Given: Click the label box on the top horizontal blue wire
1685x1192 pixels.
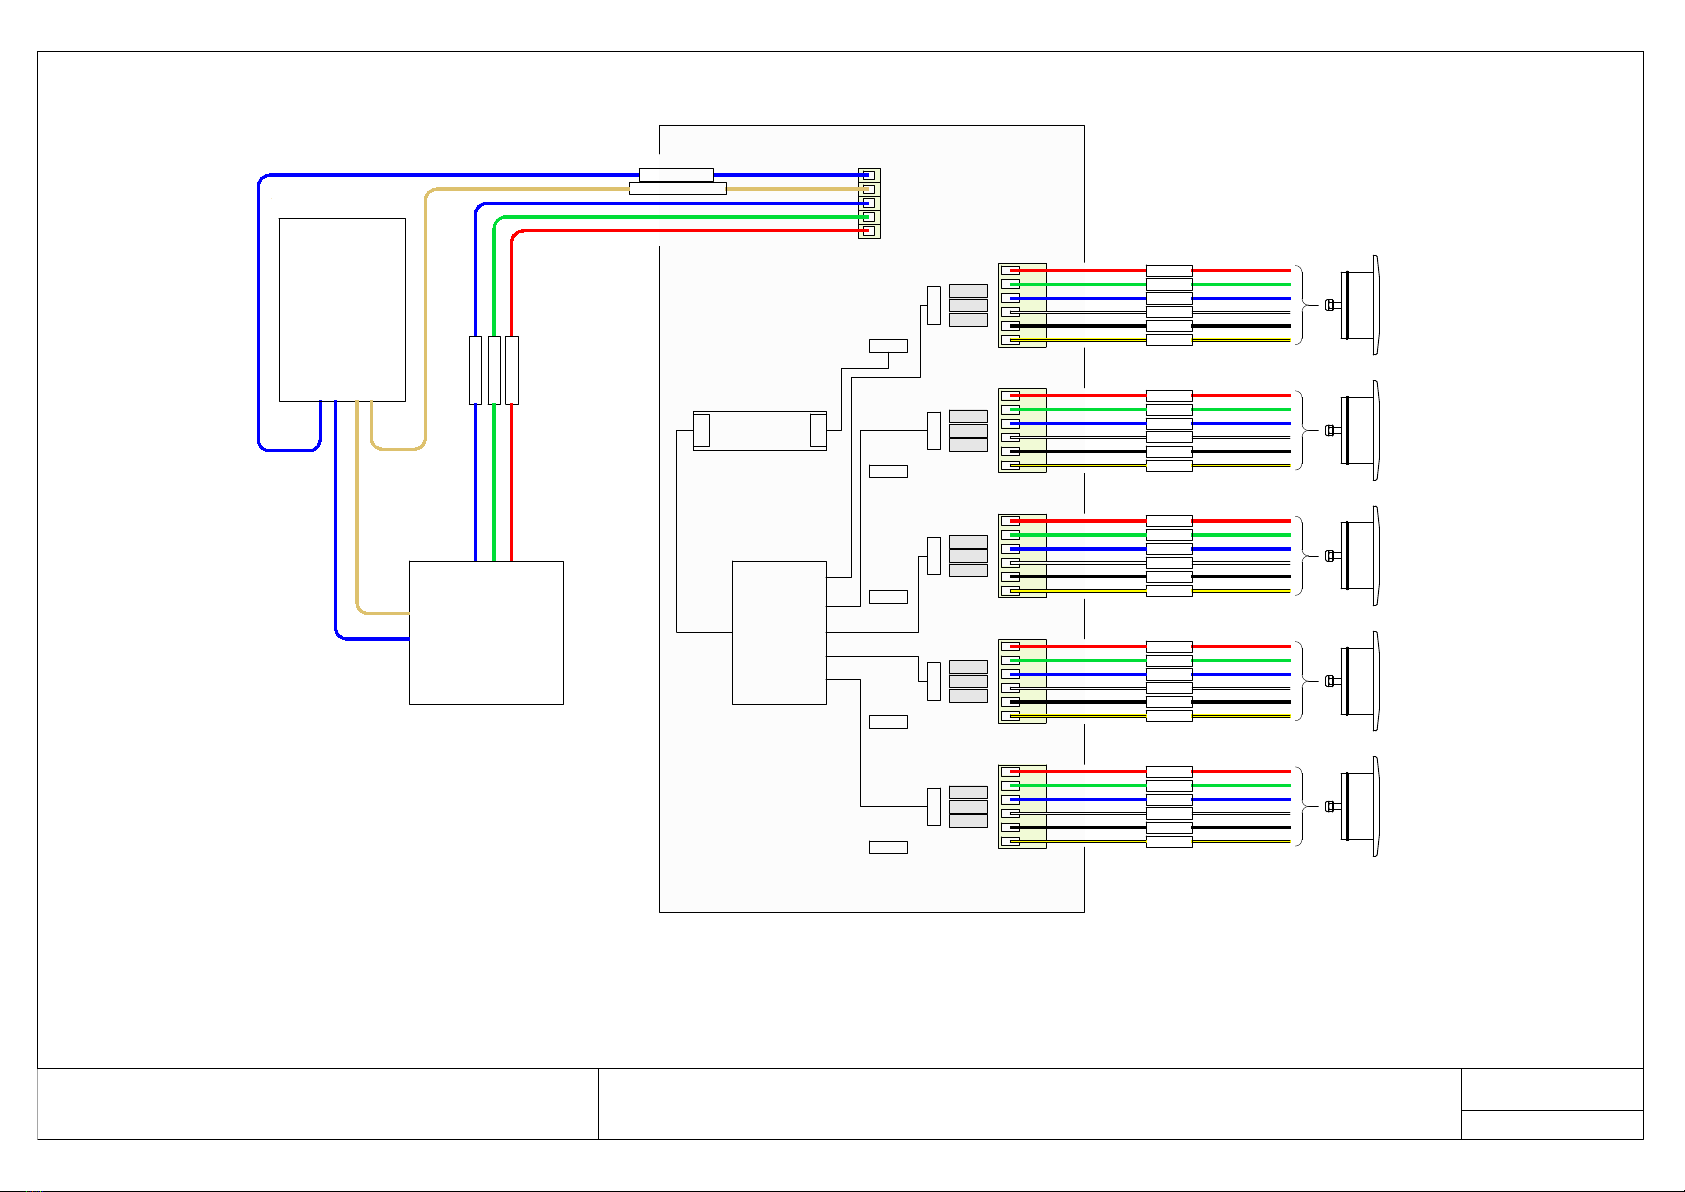Looking at the screenshot, I should coord(676,175).
